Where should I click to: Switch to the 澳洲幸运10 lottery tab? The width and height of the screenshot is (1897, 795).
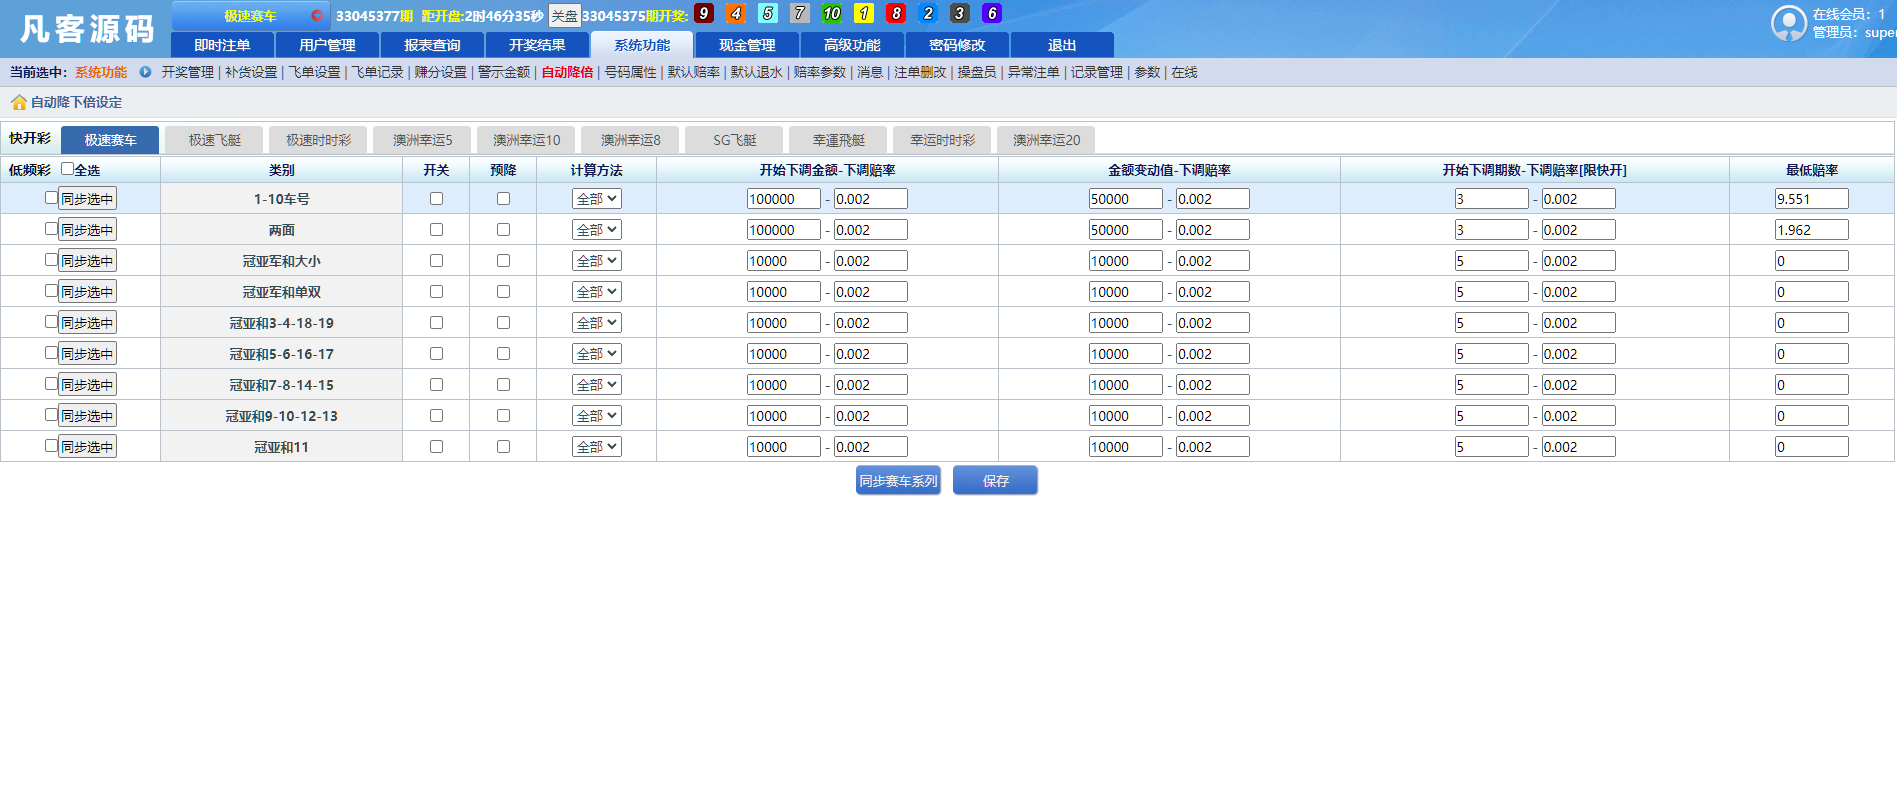click(x=526, y=140)
